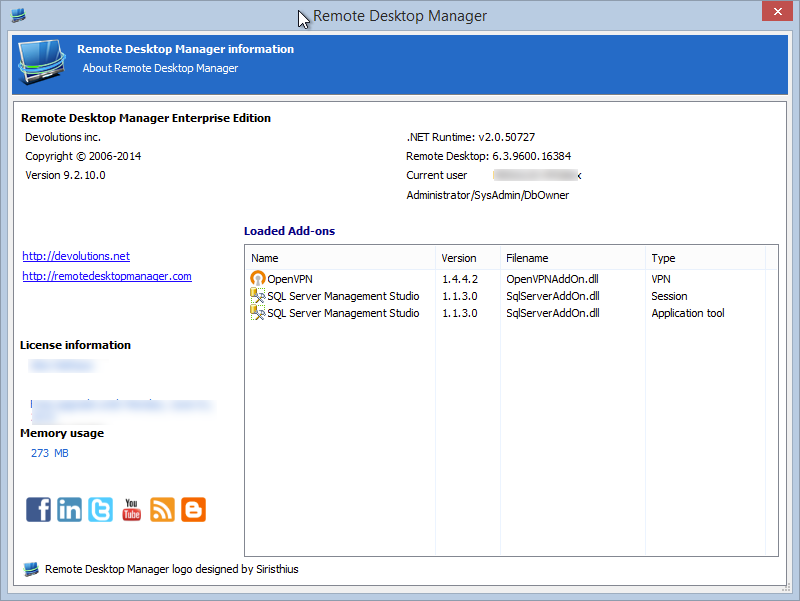
Task: Click Administrator/SysAdmin/DbOwner role text
Action: [487, 195]
